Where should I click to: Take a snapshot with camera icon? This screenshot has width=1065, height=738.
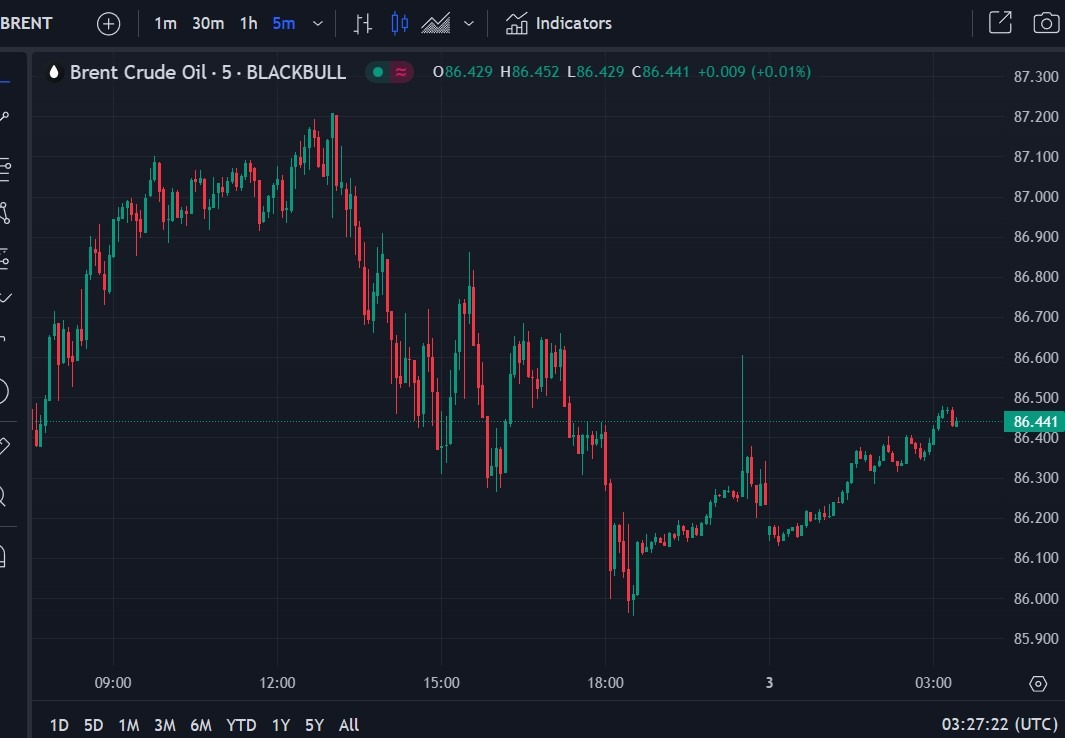(x=1047, y=23)
